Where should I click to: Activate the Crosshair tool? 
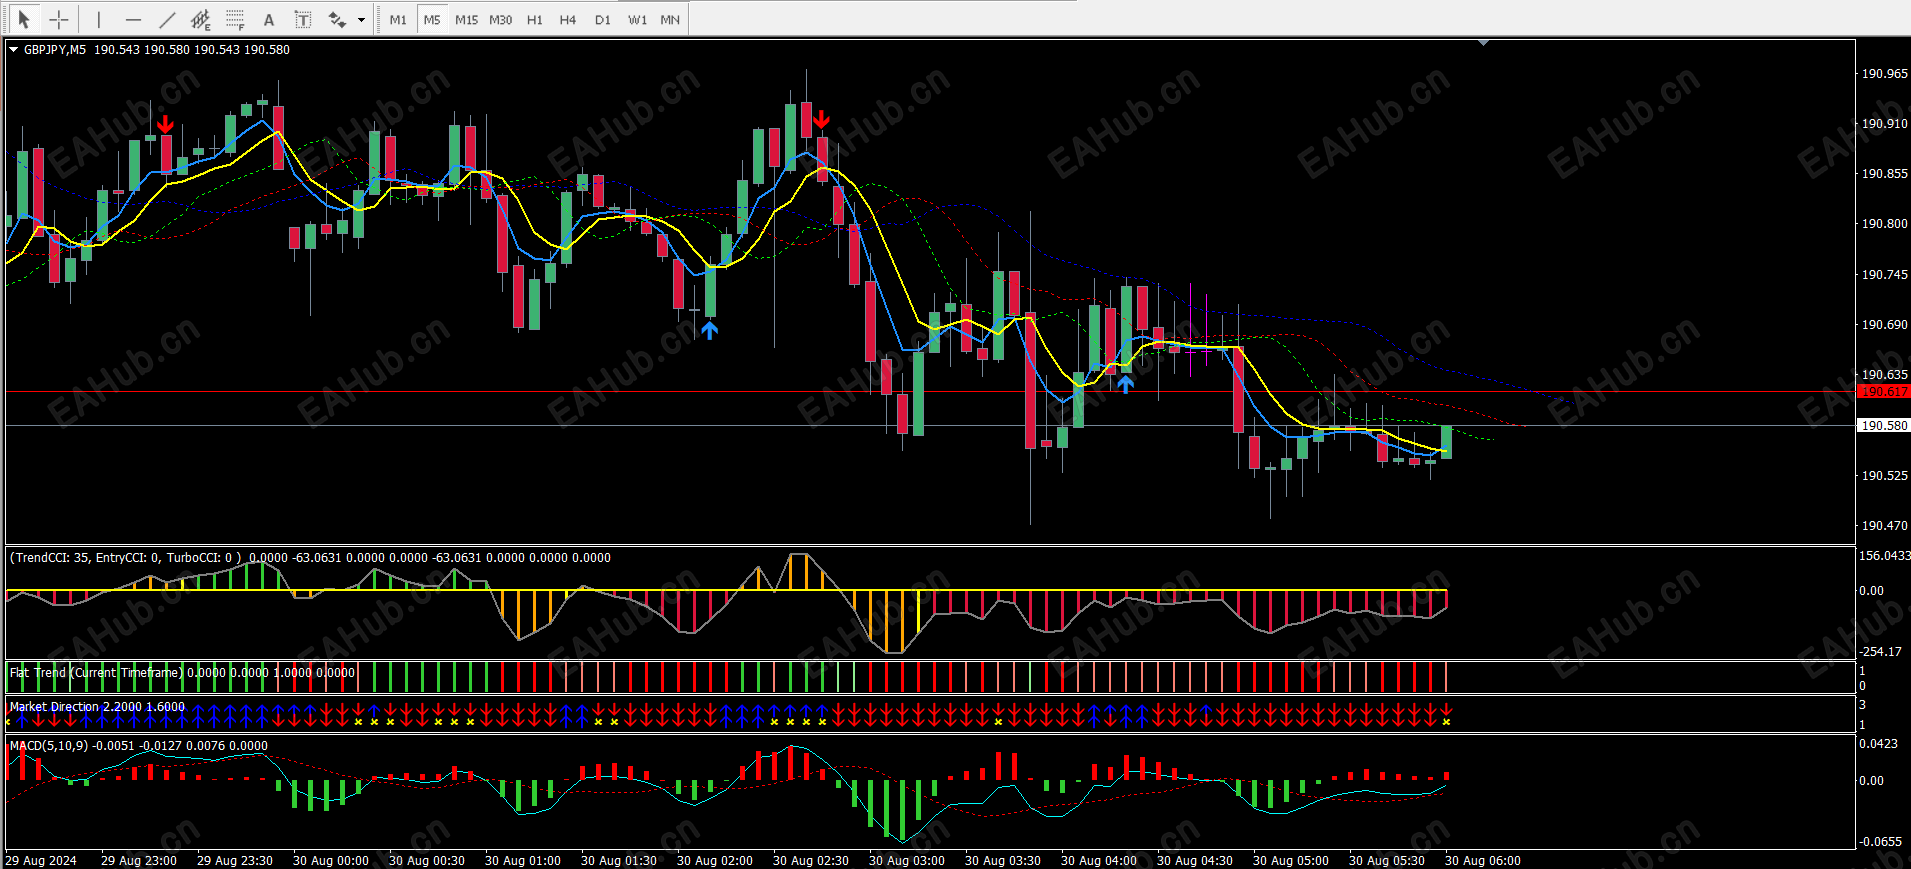click(59, 19)
